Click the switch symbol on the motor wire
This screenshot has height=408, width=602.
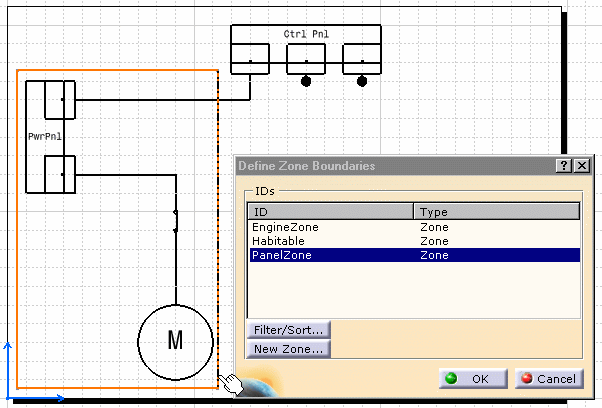176,221
